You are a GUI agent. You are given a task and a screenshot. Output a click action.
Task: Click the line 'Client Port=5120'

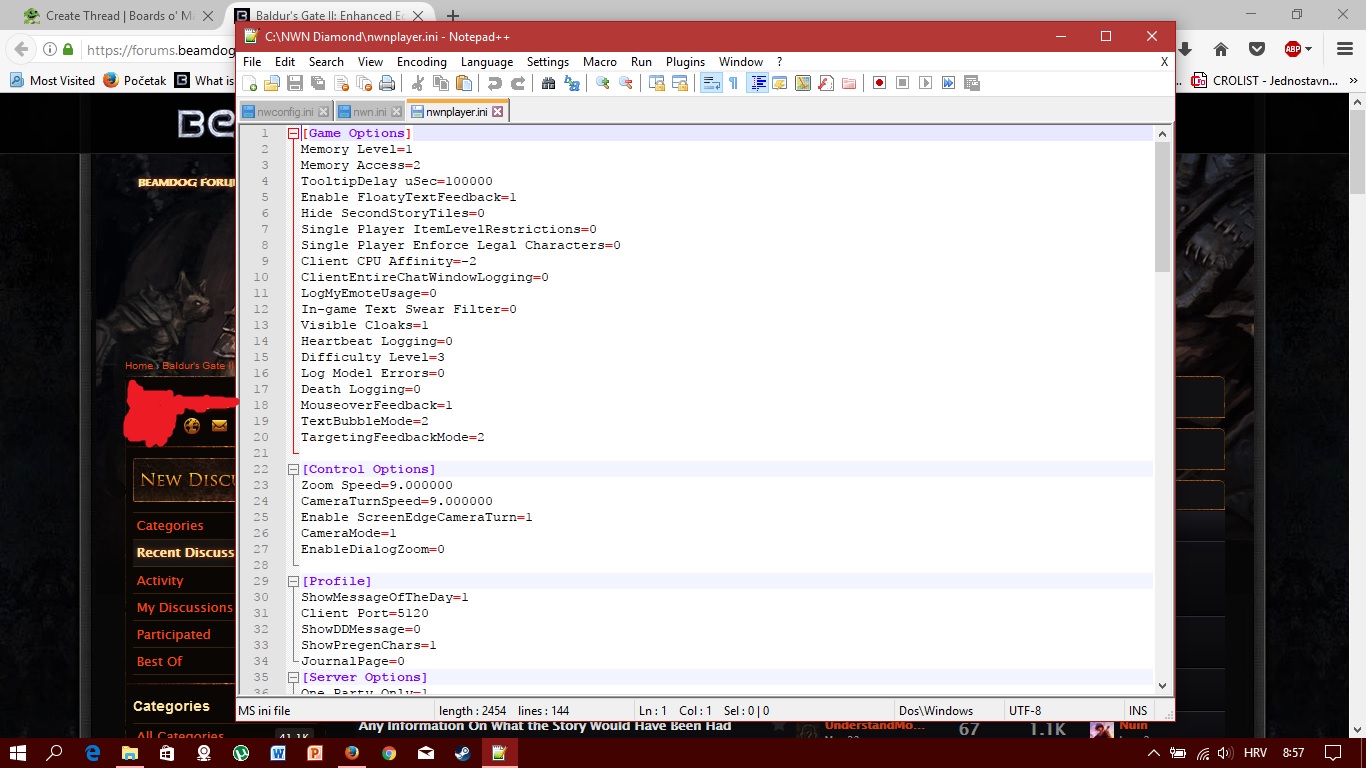pos(365,613)
